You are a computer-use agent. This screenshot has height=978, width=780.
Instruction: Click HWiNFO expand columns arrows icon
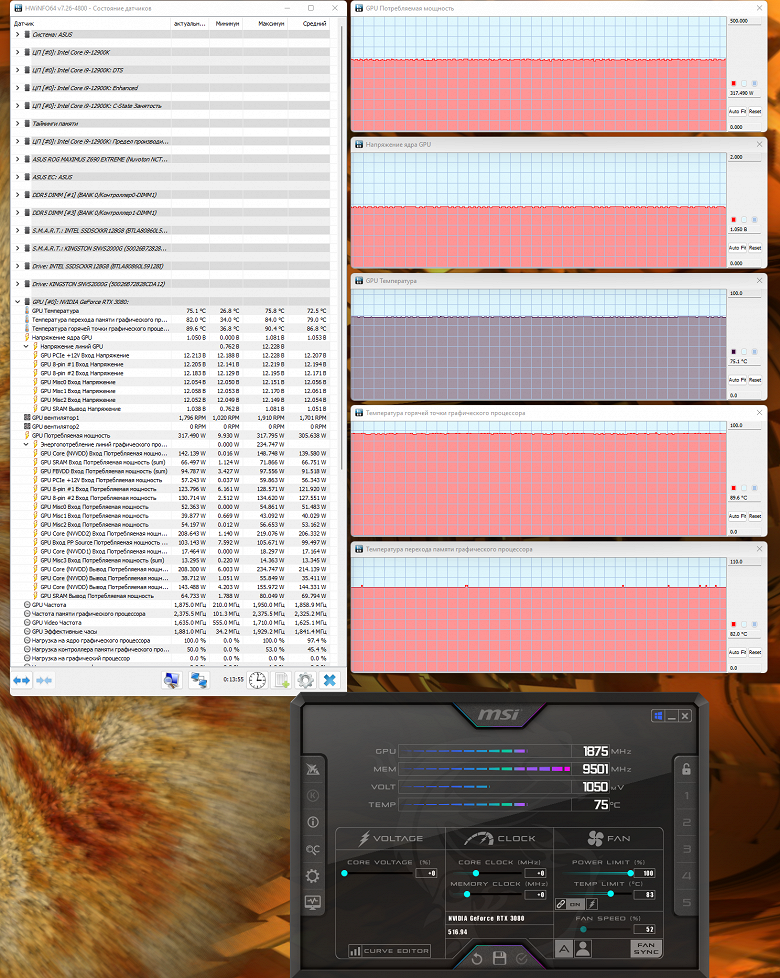[22, 680]
